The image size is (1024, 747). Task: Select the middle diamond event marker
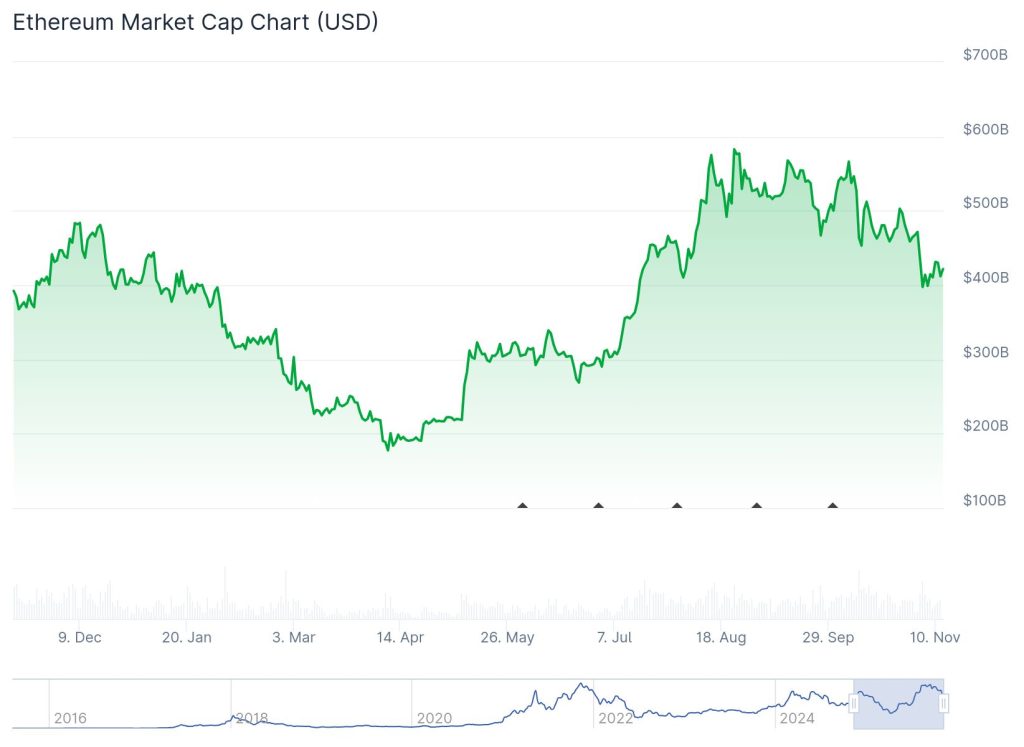(x=677, y=505)
